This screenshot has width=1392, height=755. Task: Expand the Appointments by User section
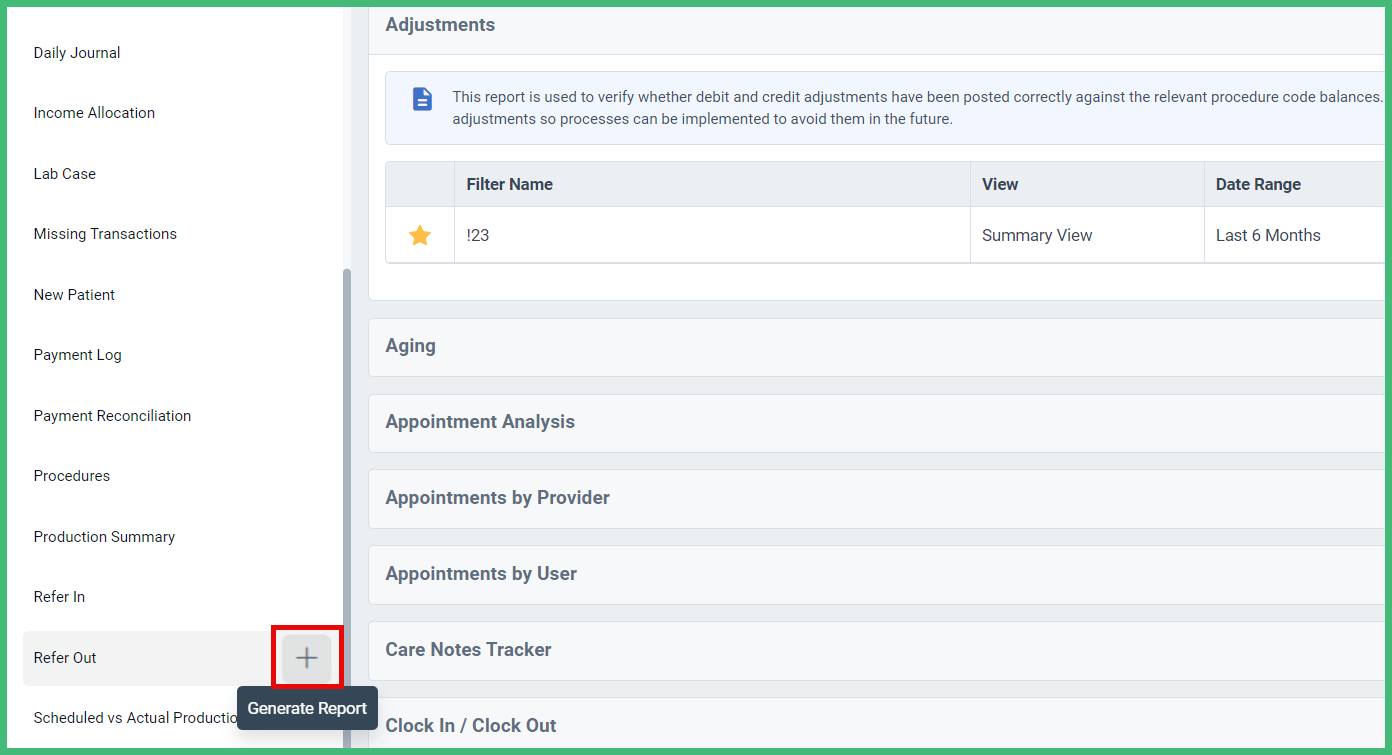[481, 573]
